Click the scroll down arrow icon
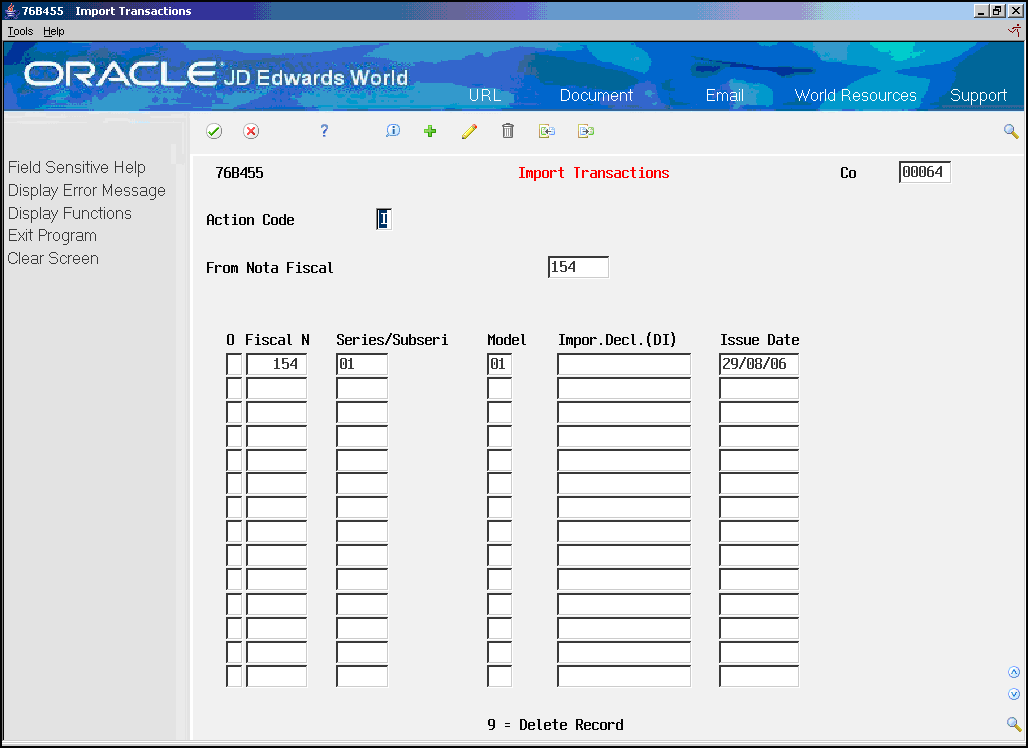 [1014, 694]
